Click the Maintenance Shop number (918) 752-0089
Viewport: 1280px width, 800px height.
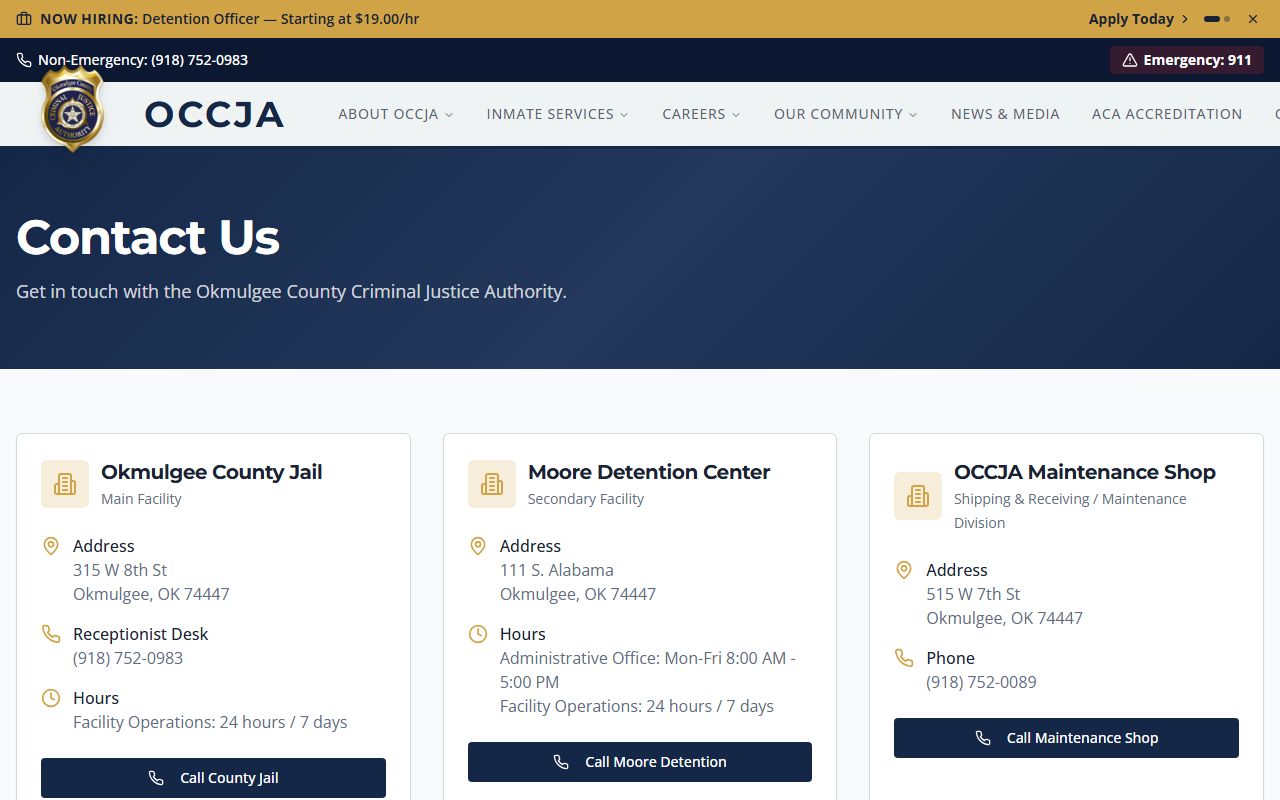pos(981,682)
